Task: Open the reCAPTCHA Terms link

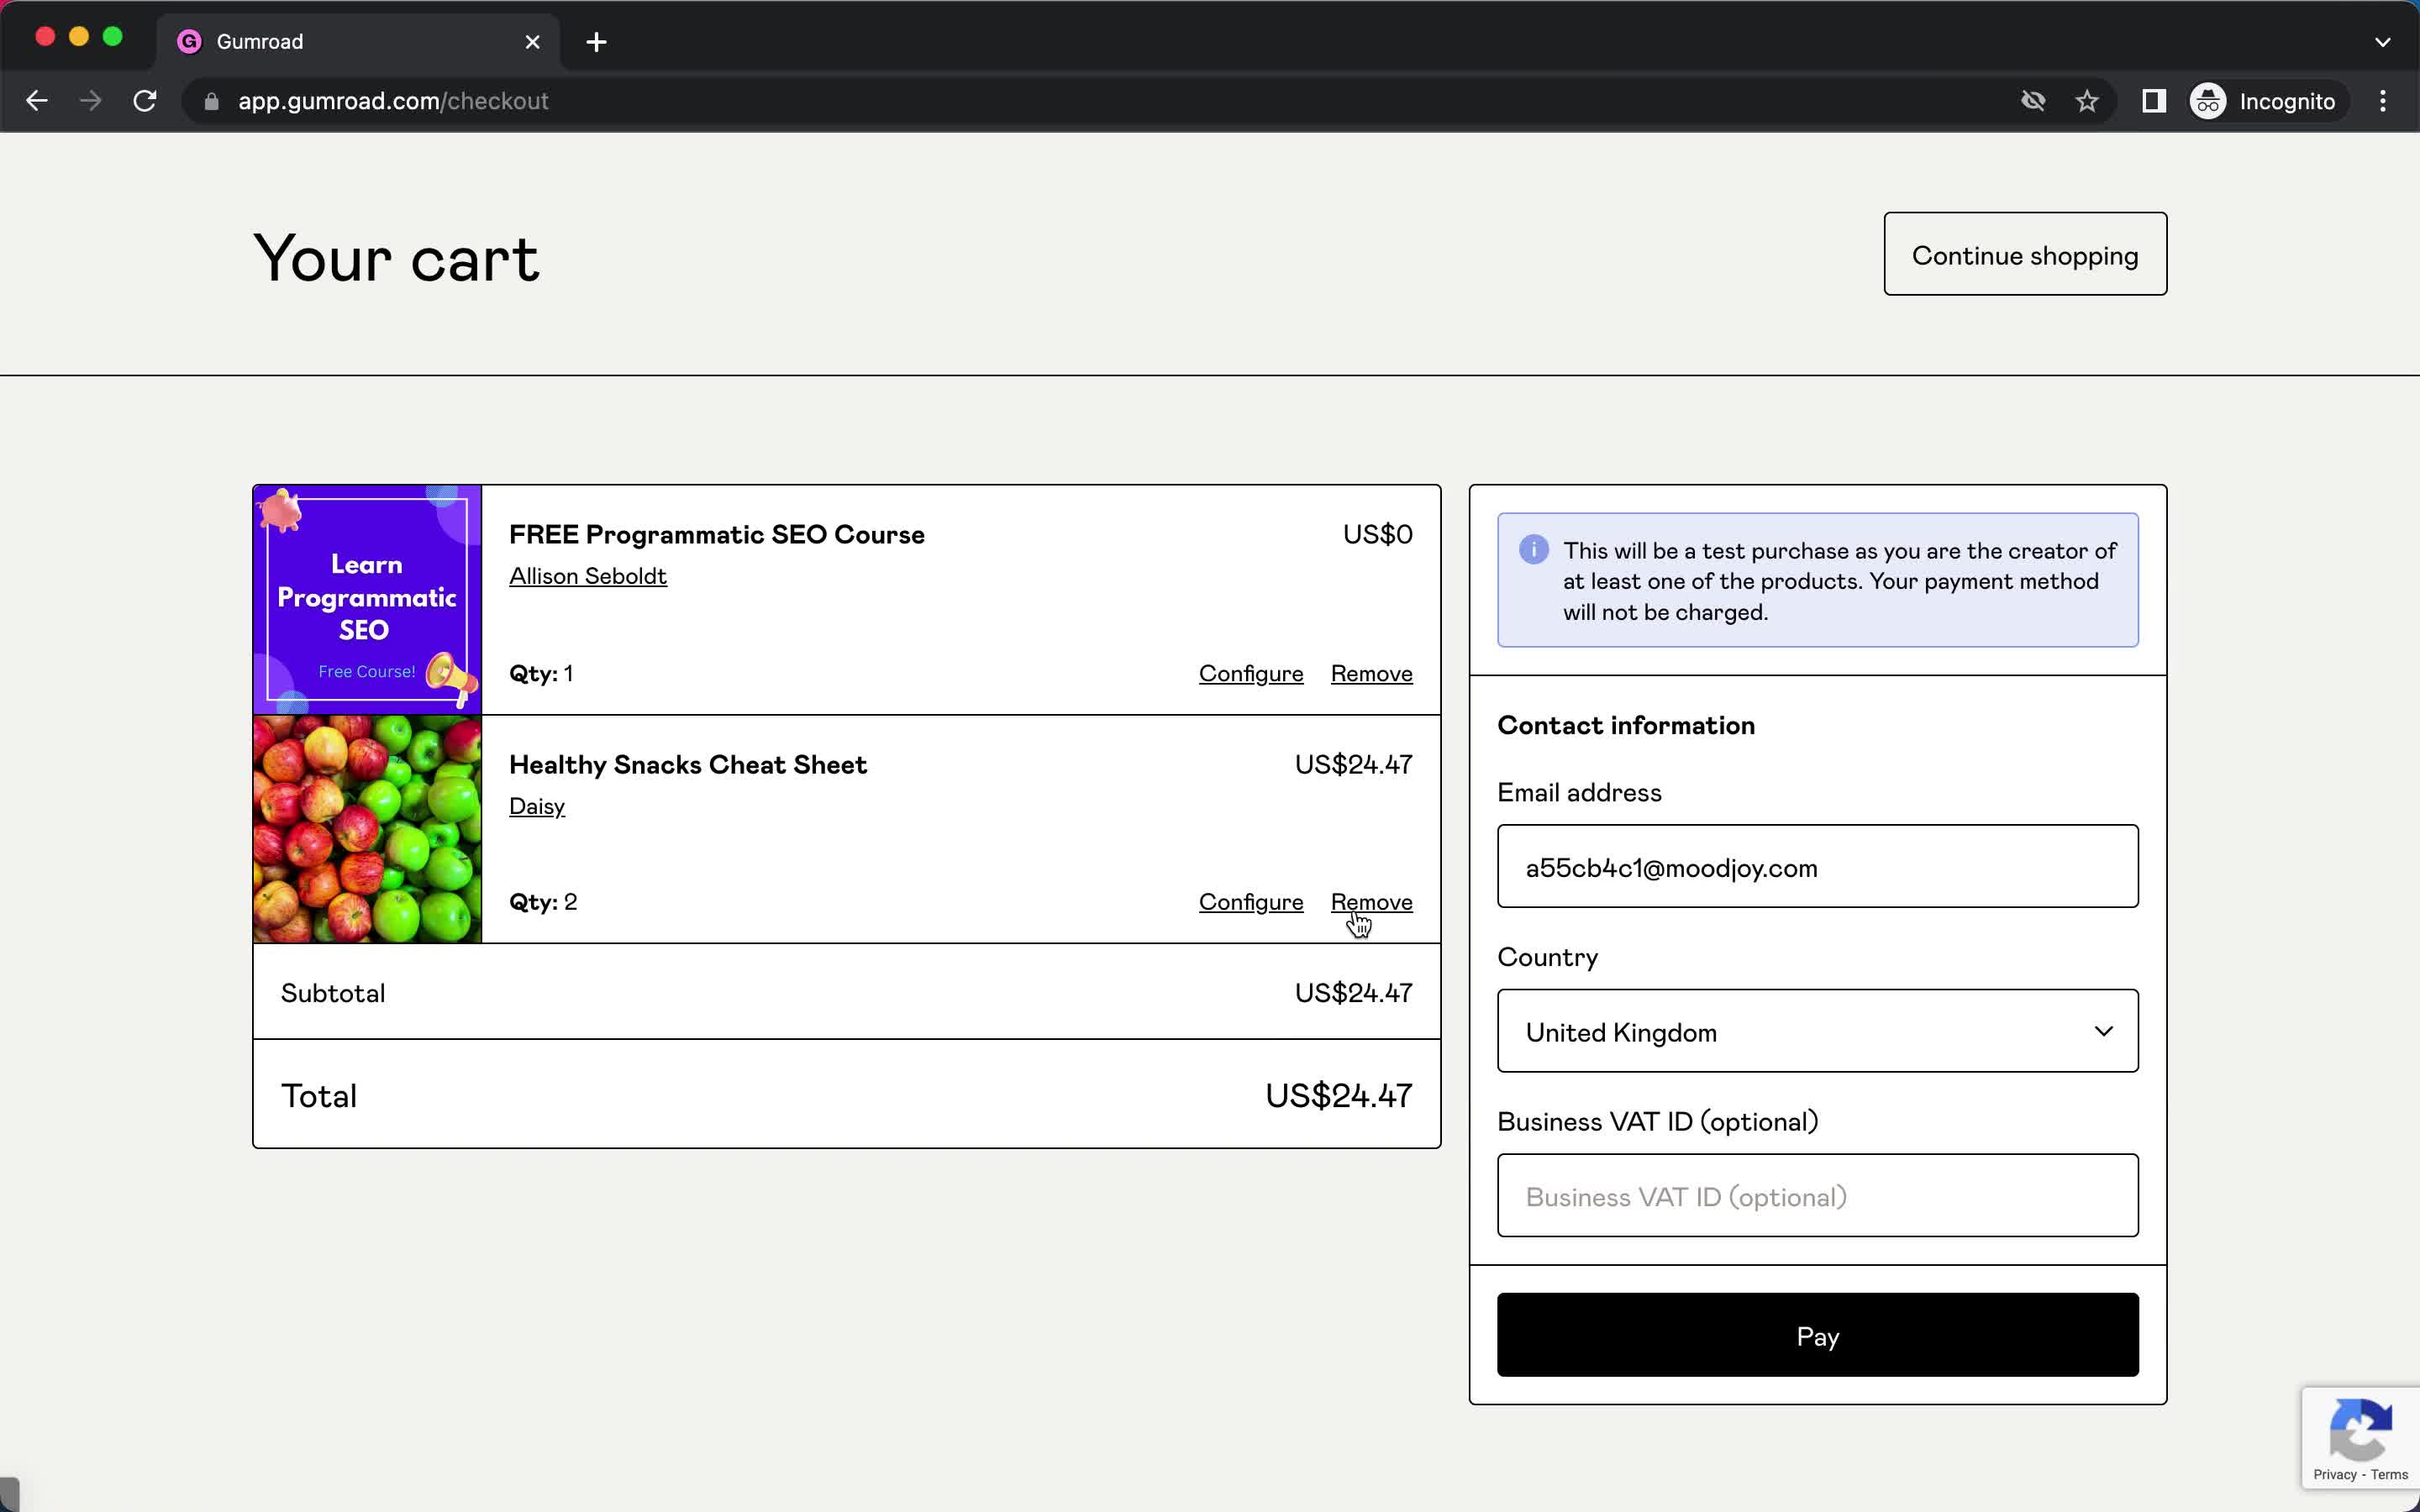Action: point(2389,1475)
